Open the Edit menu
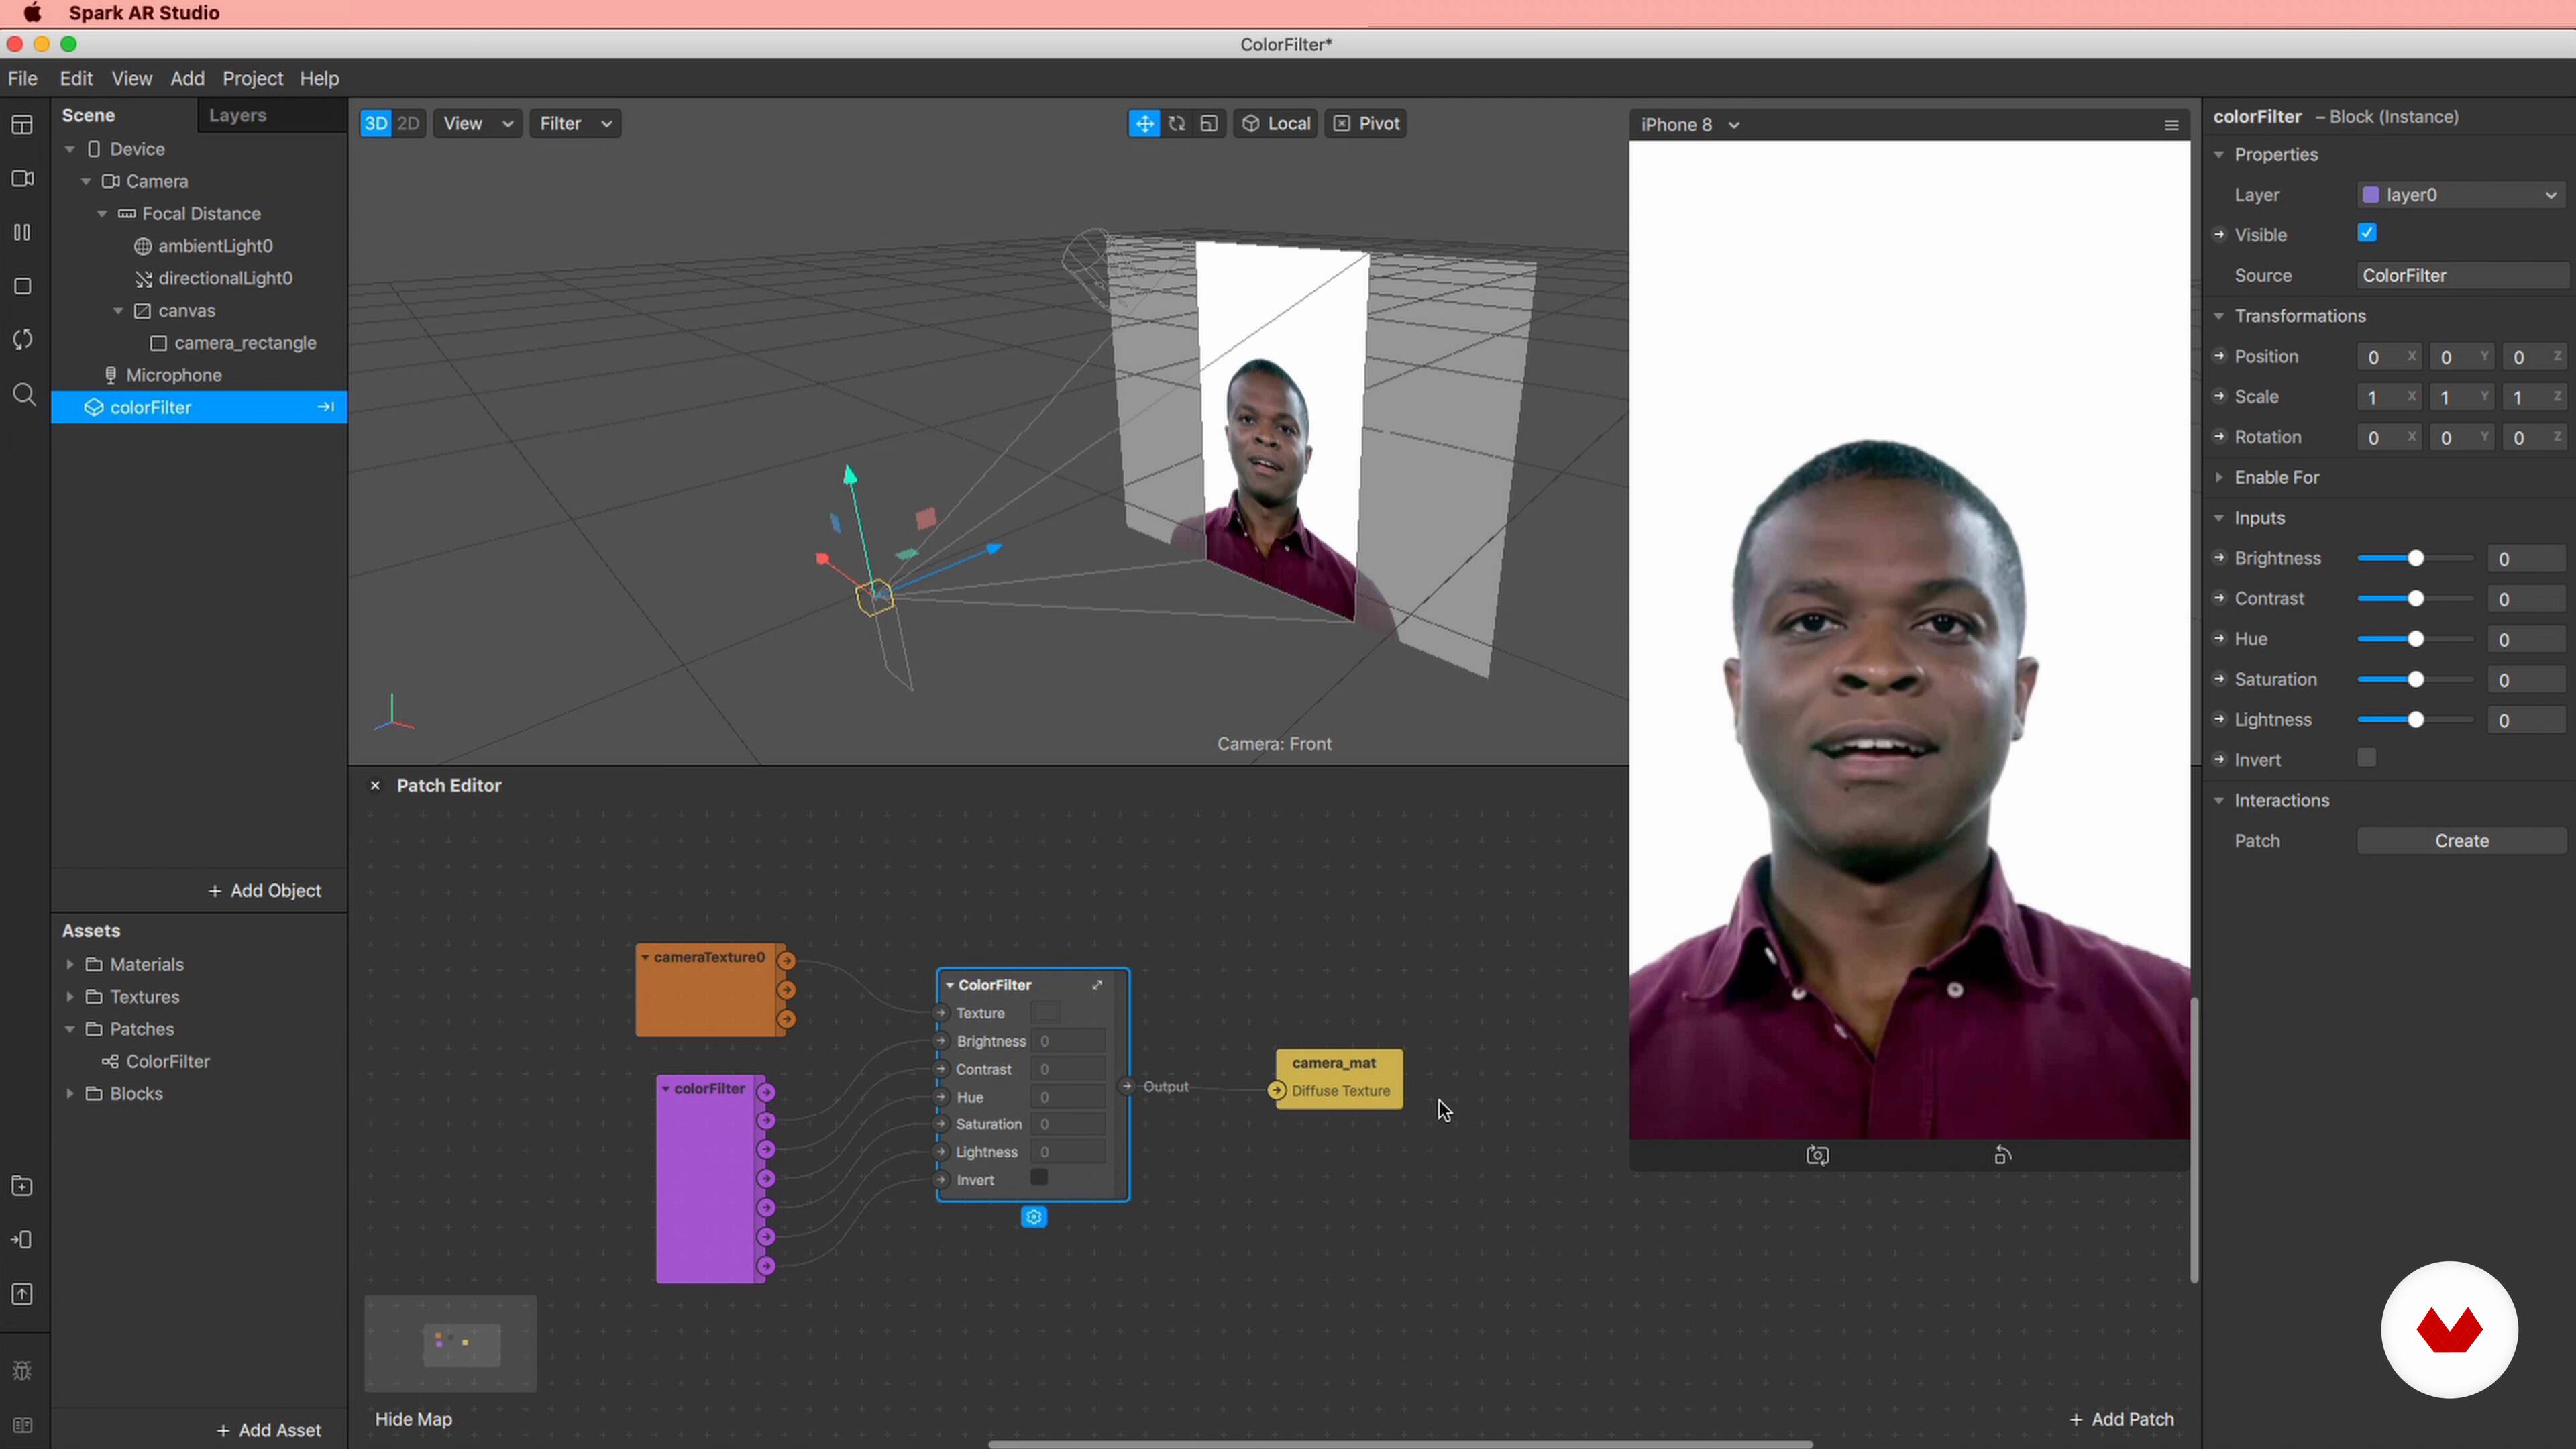 tap(76, 78)
